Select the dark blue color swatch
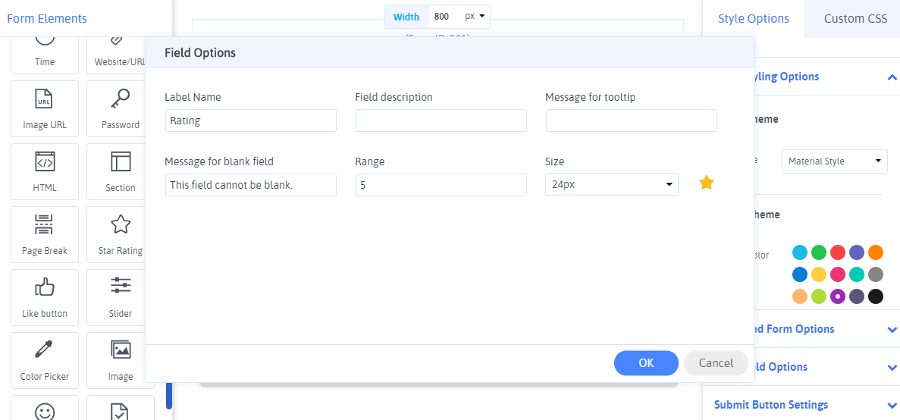 coord(800,274)
